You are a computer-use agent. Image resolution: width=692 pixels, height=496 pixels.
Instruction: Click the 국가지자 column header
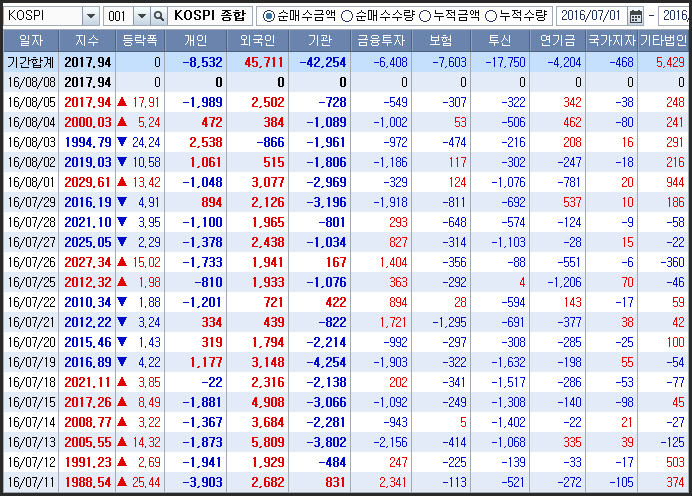(612, 41)
